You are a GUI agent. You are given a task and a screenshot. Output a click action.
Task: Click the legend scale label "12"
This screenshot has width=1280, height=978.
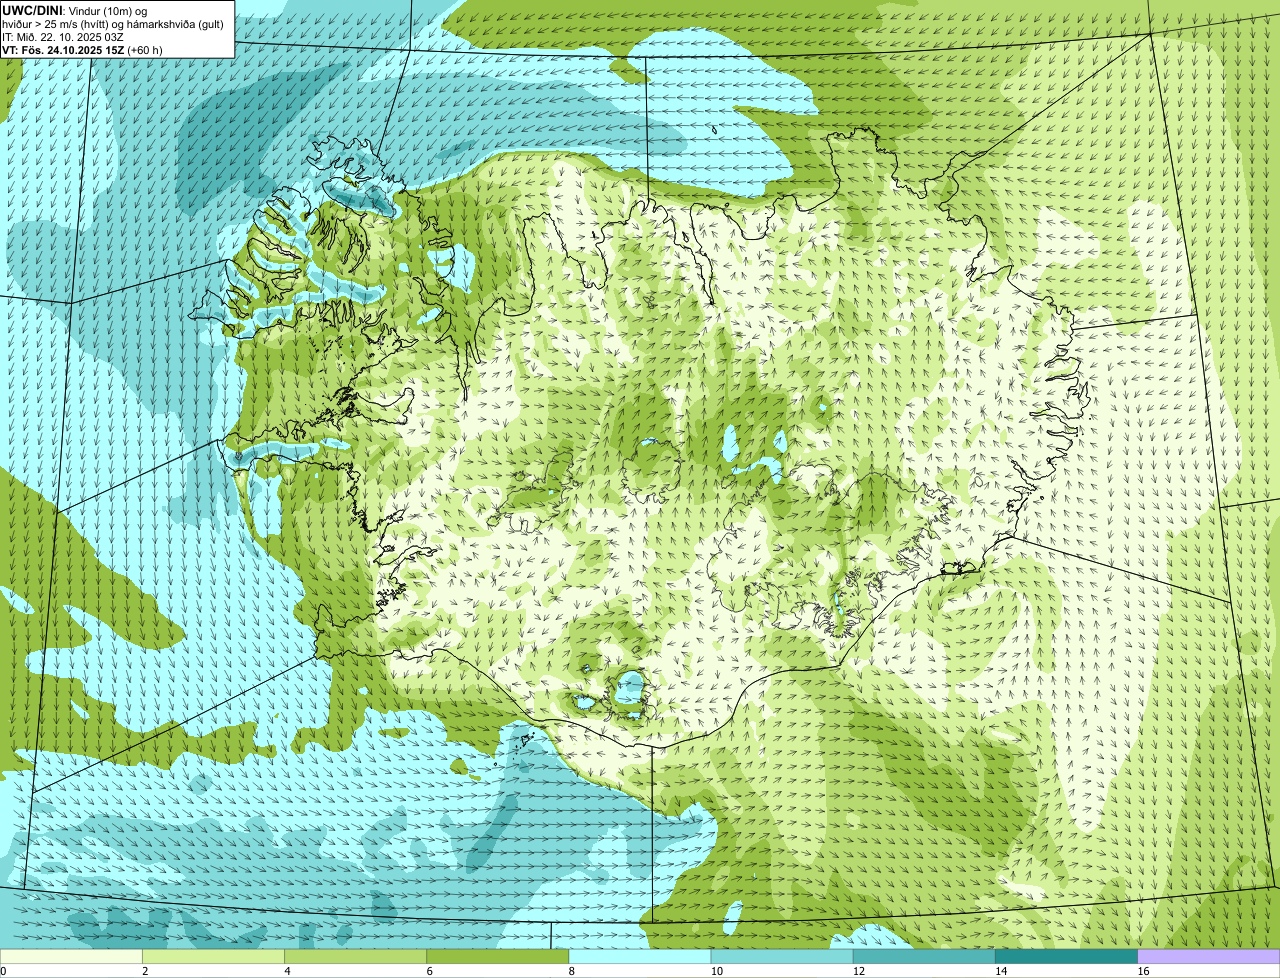tap(859, 971)
